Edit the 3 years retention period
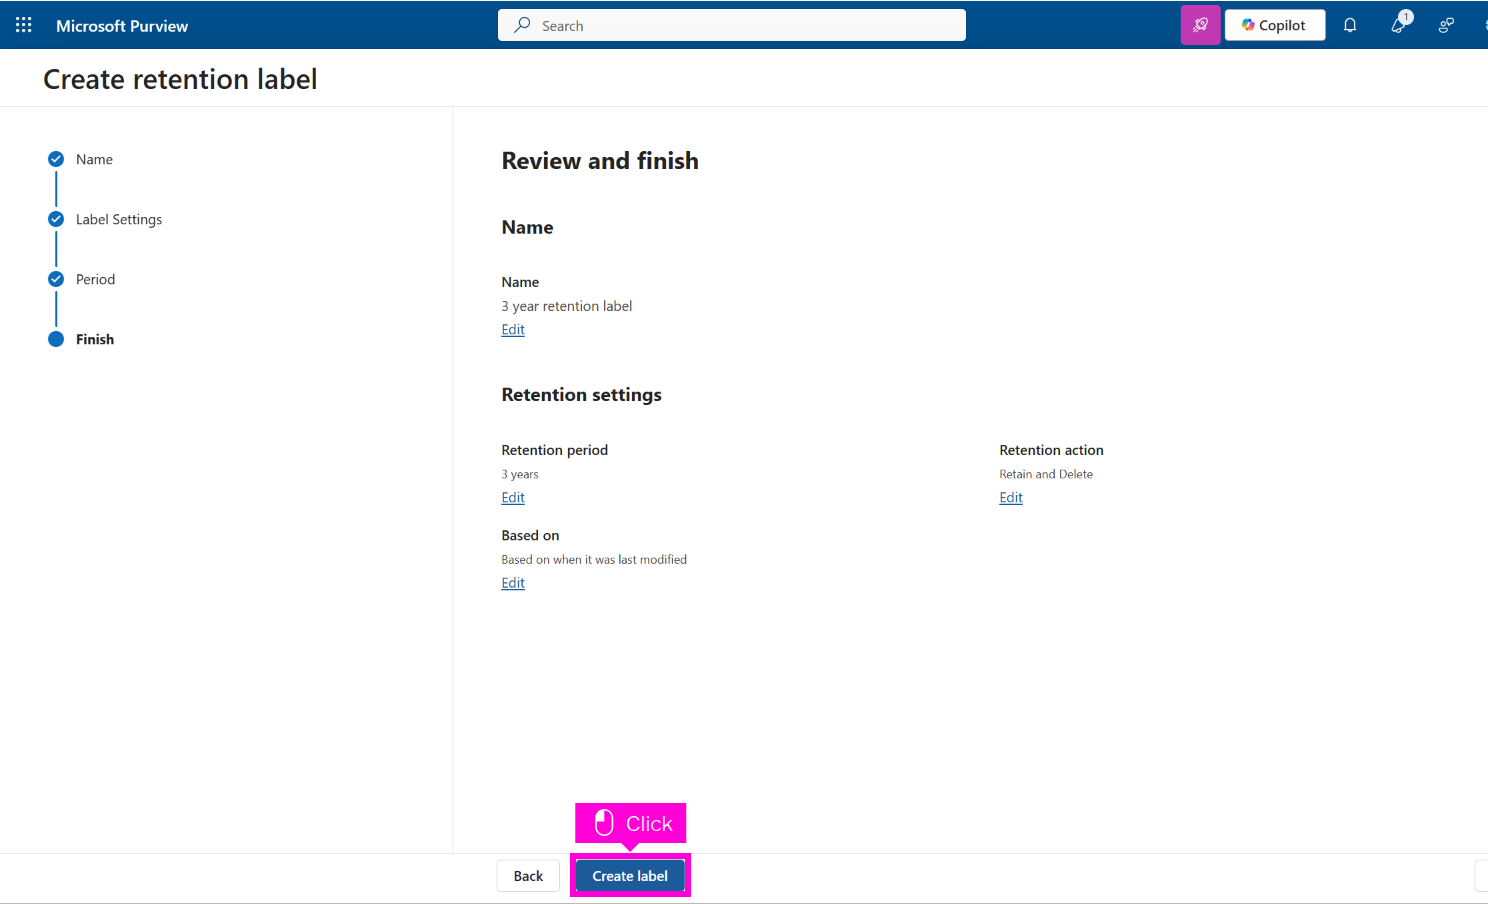Screen dimensions: 1488x904 tap(513, 498)
